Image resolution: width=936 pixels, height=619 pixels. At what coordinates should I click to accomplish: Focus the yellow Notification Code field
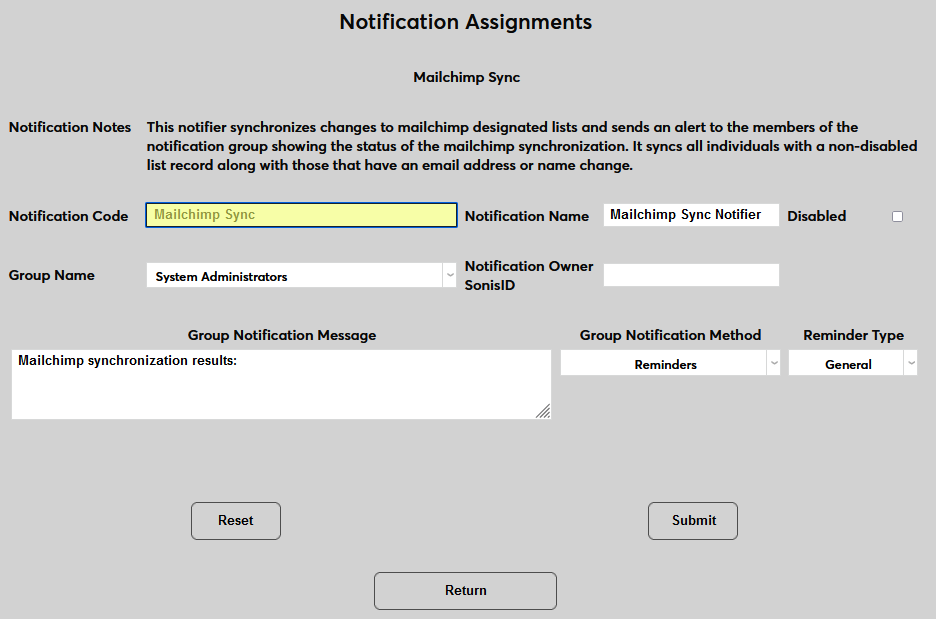[x=301, y=215]
